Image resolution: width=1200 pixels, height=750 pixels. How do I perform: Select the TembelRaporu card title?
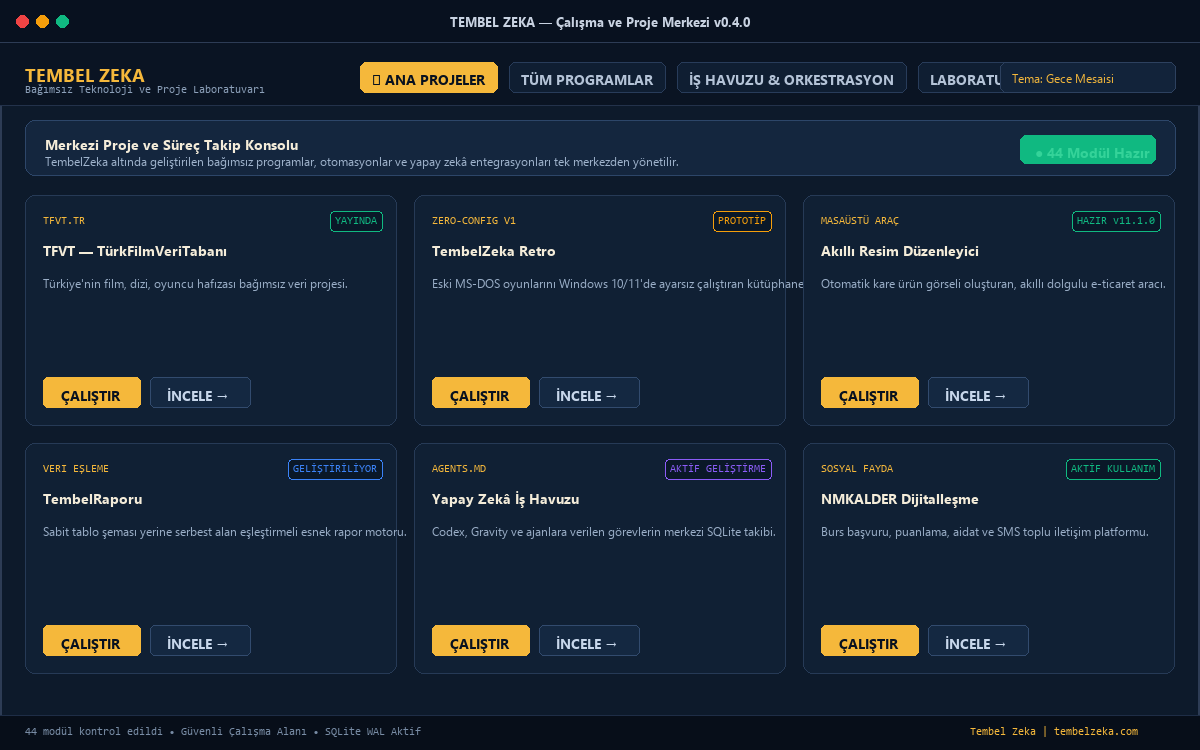click(93, 499)
